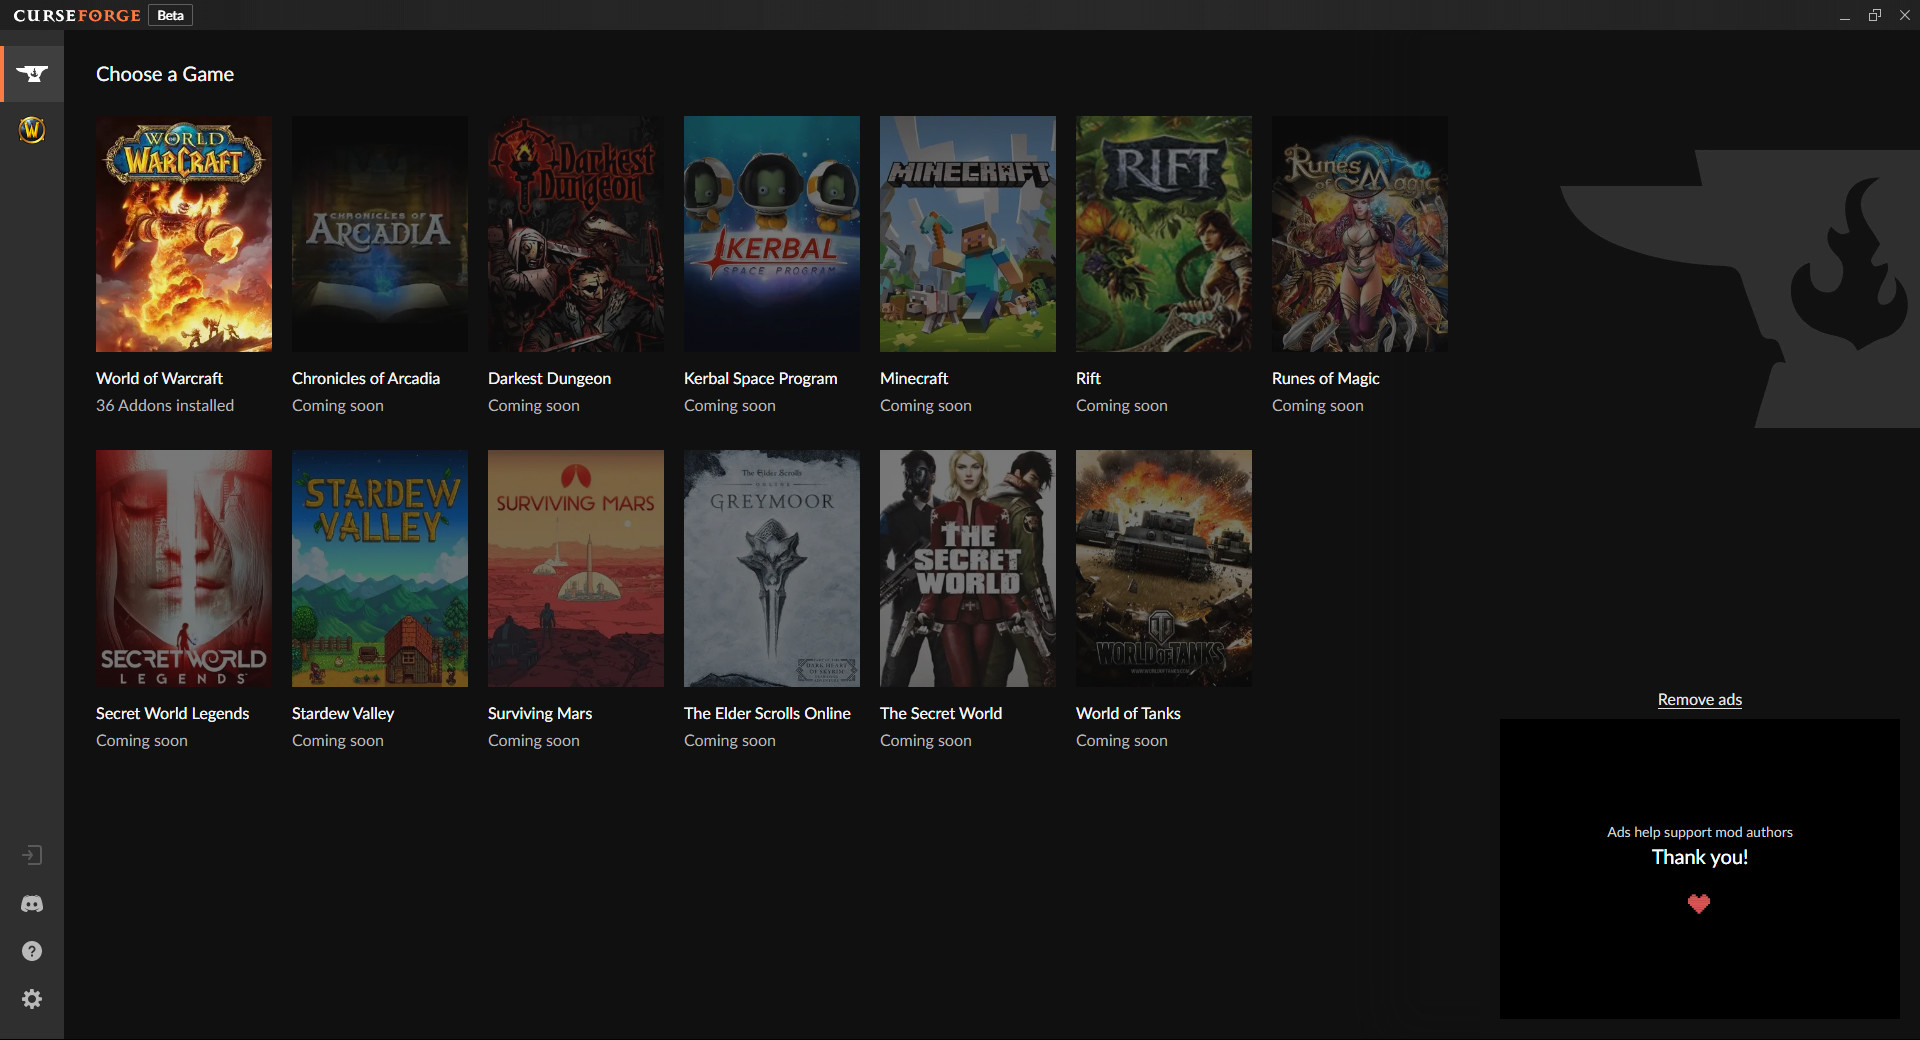Click the login arrow icon in sidebar
1920x1040 pixels.
[32, 855]
